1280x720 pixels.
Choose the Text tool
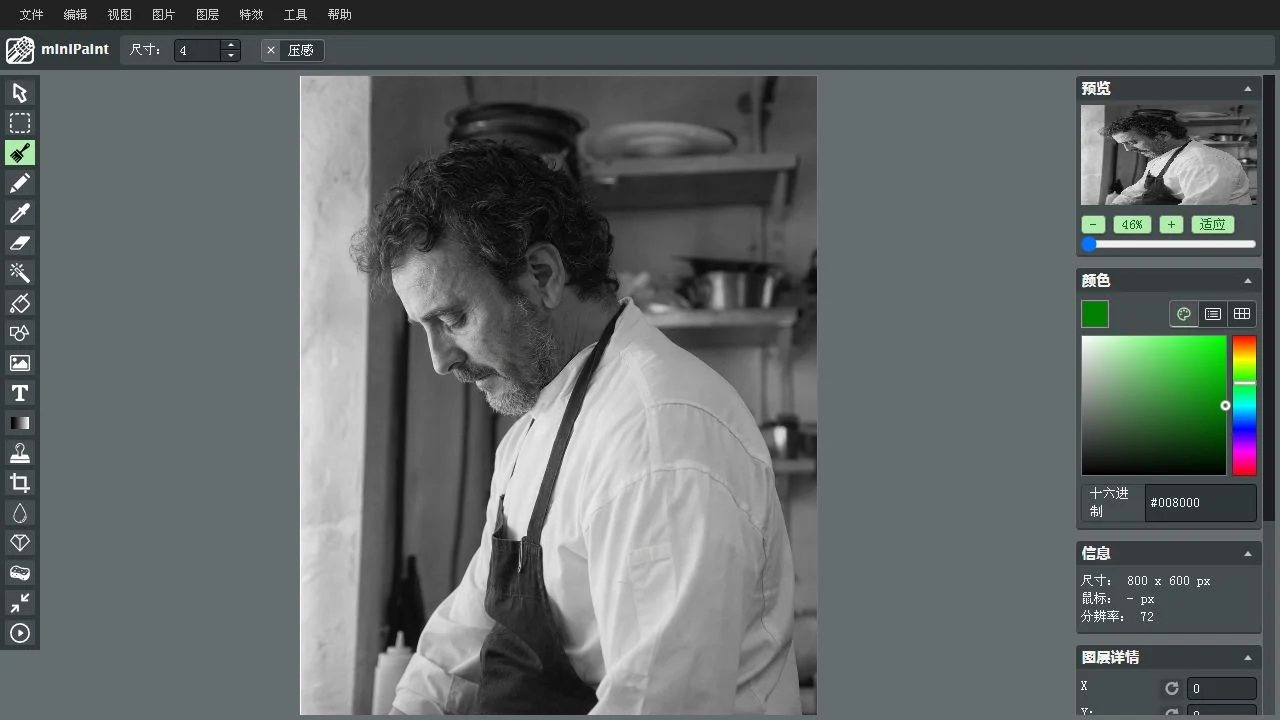20,393
